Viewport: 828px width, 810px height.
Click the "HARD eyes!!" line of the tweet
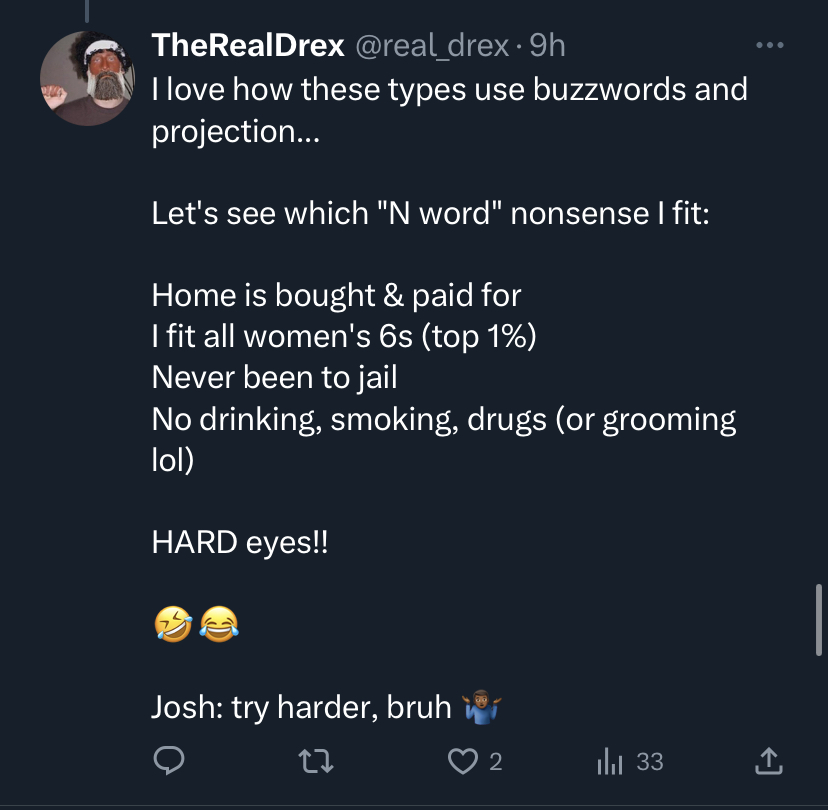240,542
